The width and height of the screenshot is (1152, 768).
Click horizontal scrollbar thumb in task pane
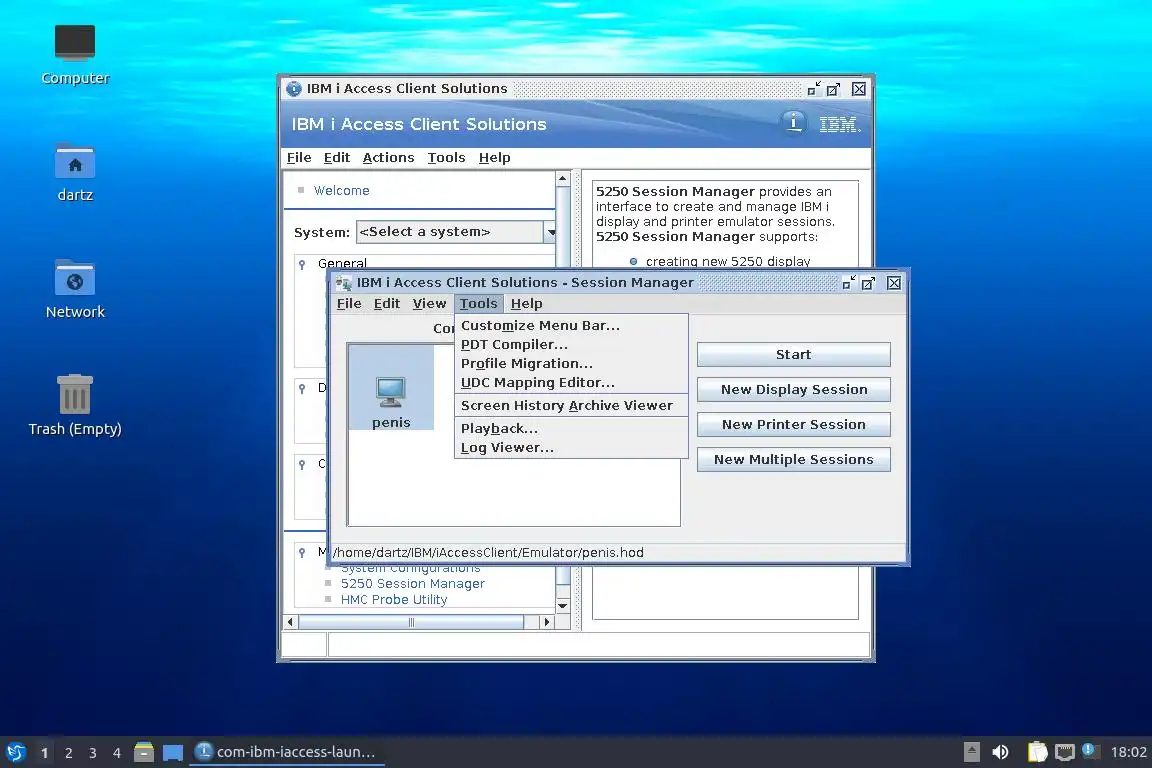coord(411,622)
